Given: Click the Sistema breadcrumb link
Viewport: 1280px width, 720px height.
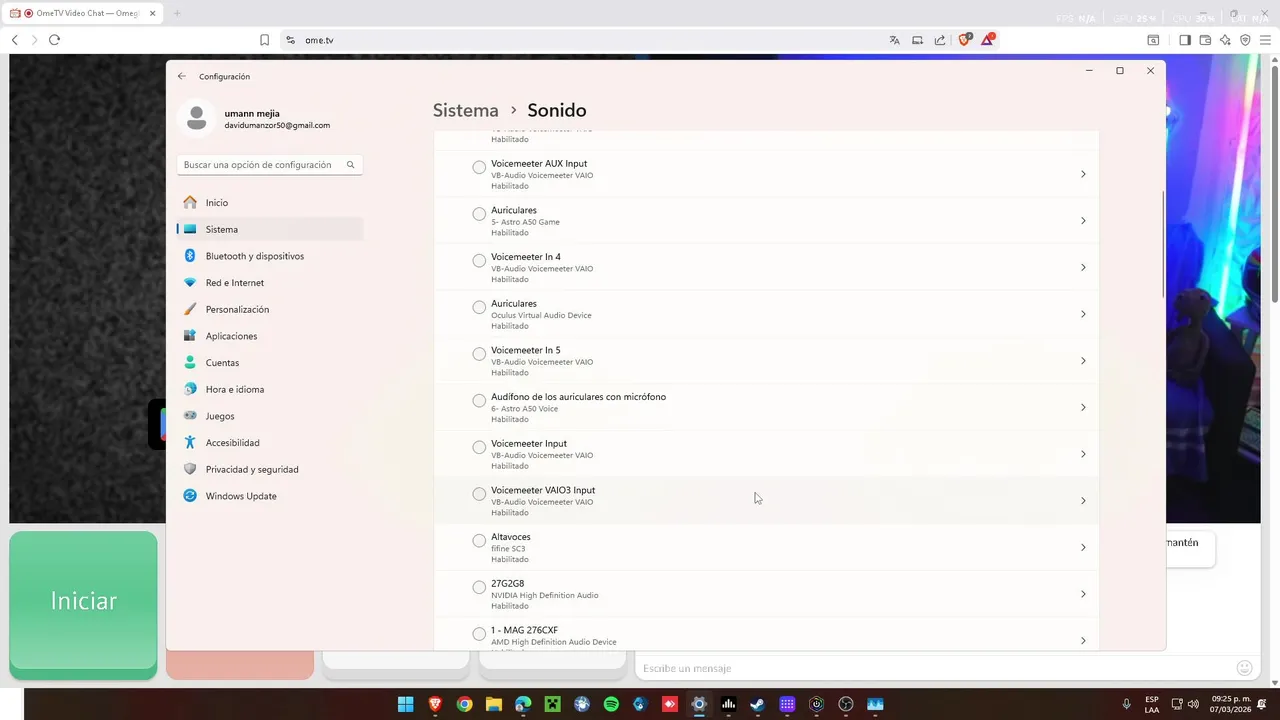Looking at the screenshot, I should click(x=465, y=110).
